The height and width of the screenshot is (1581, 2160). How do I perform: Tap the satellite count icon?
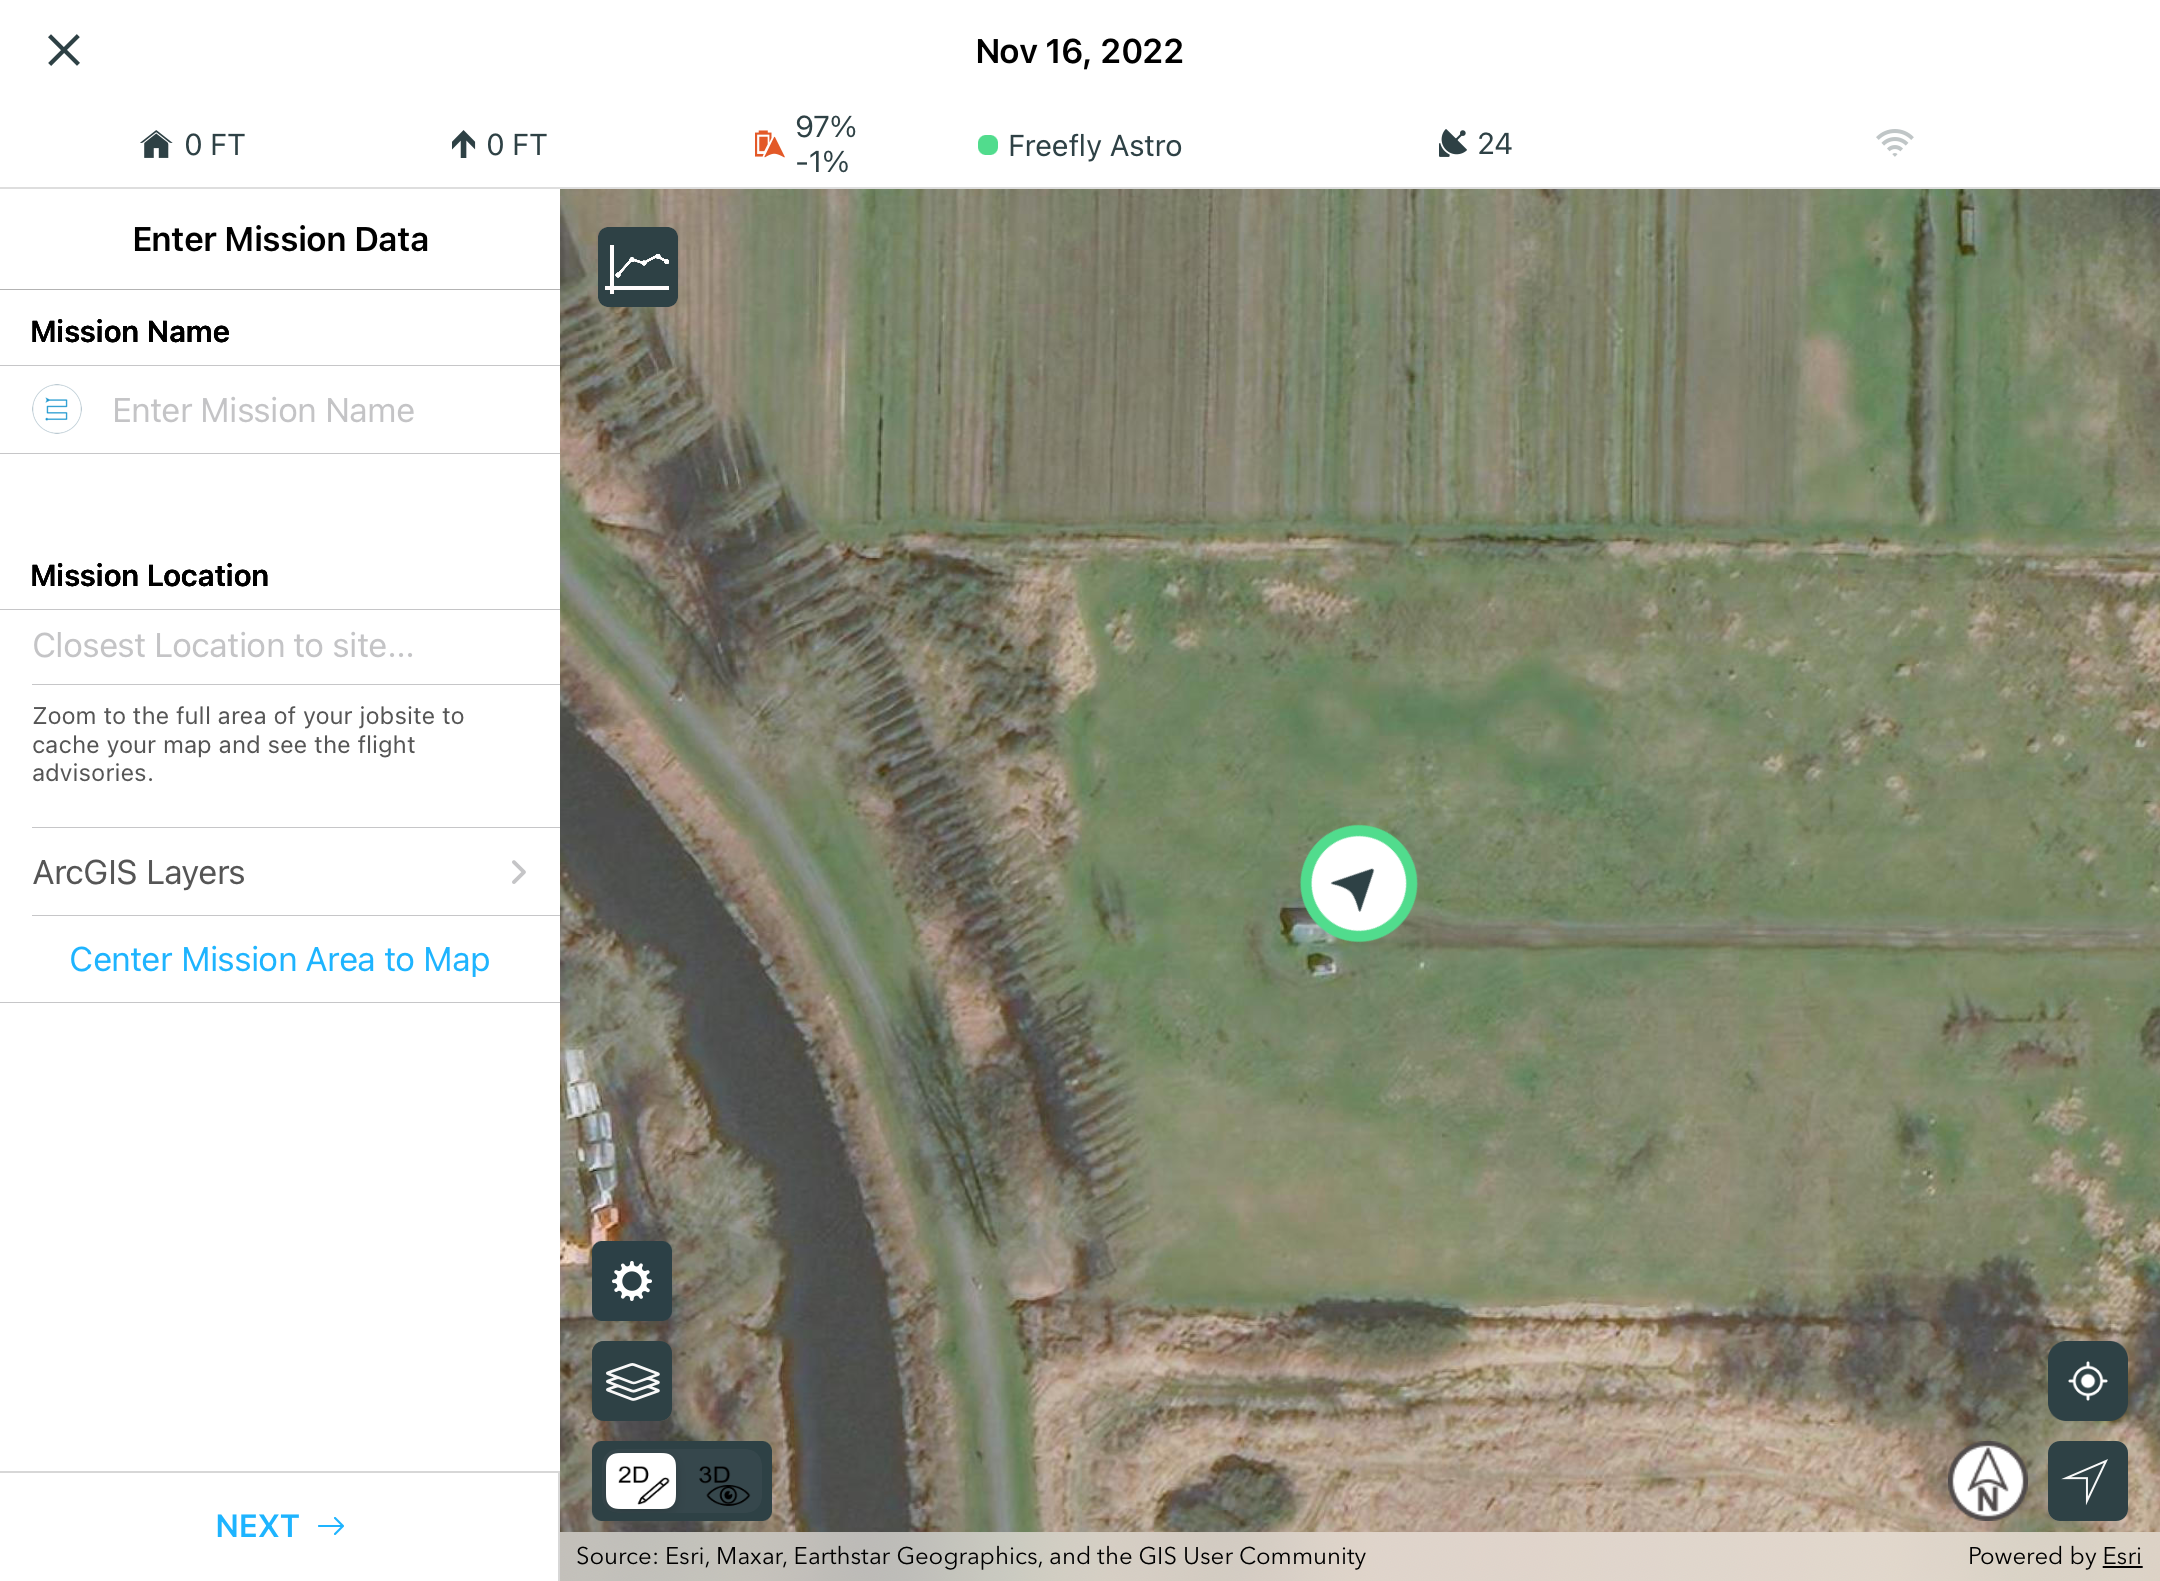1452,144
